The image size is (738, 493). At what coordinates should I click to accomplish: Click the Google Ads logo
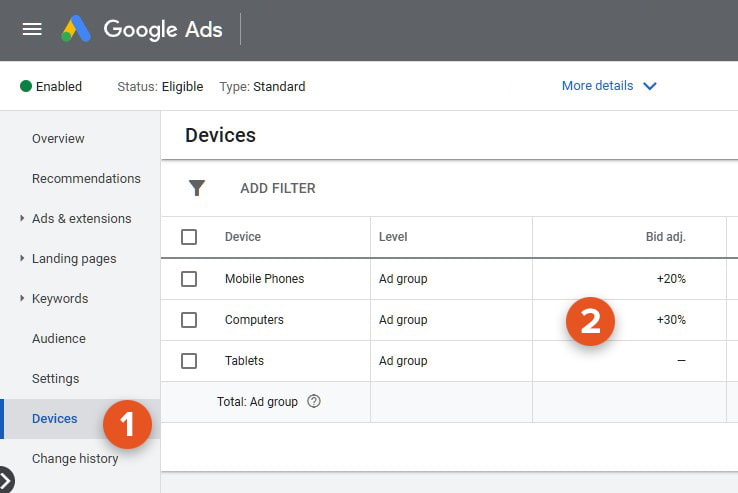point(142,29)
